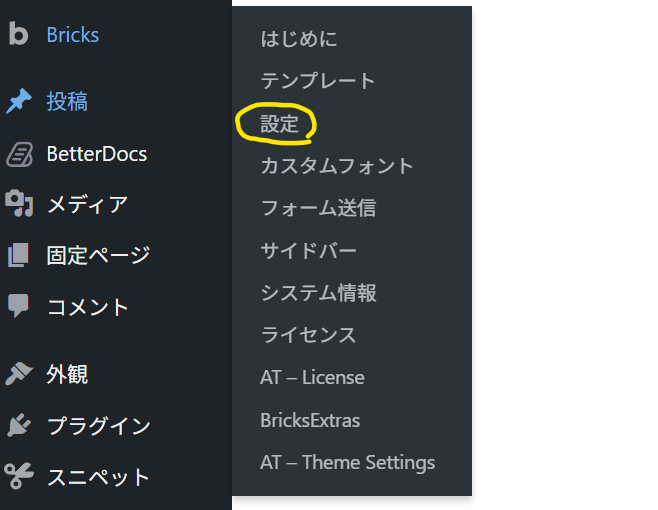The height and width of the screenshot is (510, 658).
Task: Go to the メディア library menu
Action: (x=87, y=205)
